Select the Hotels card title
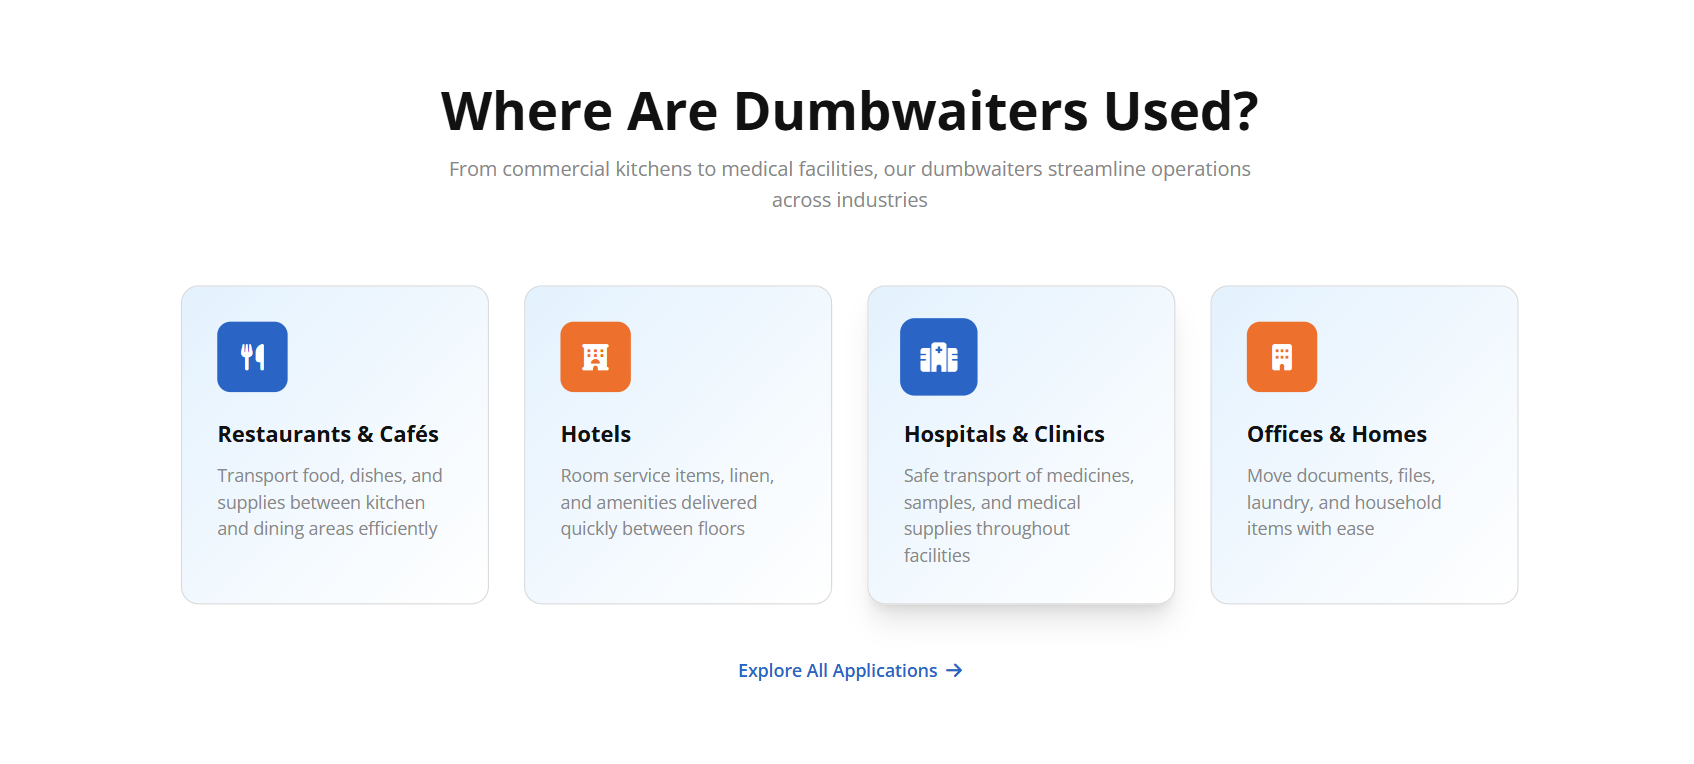Screen dimensions: 1694x764 pos(596,434)
